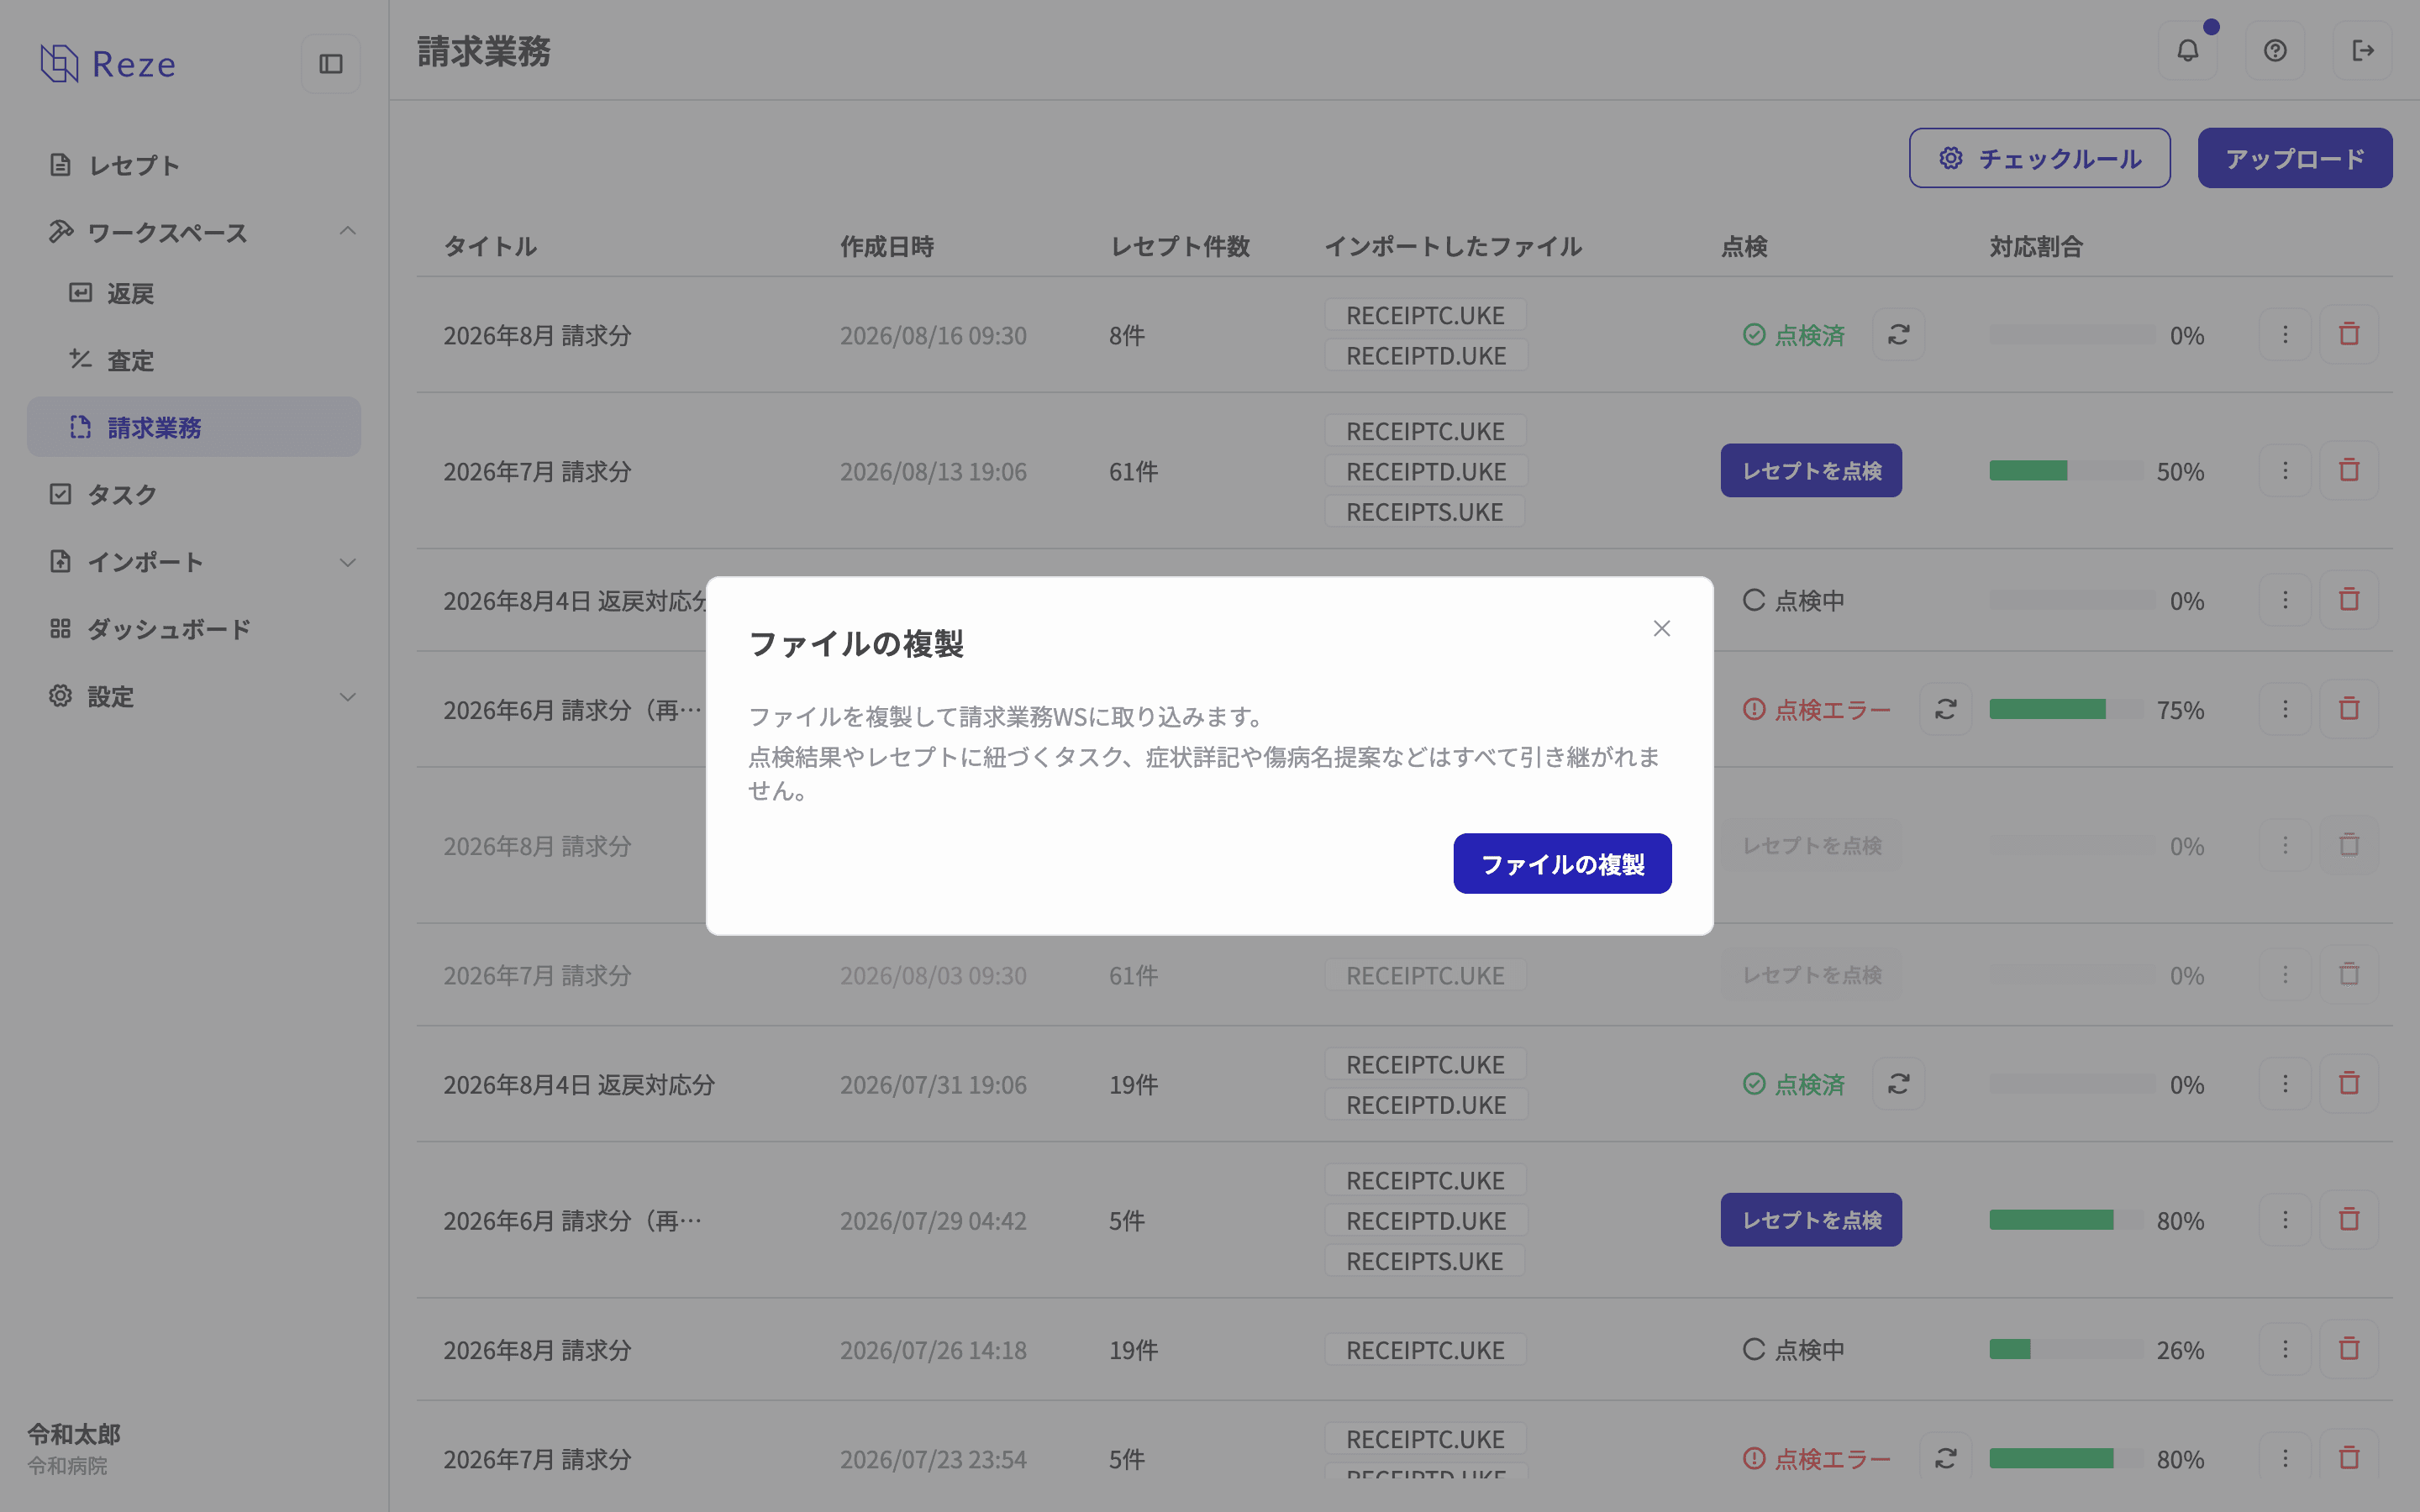
Task: Go to 返戻 in the sidebar
Action: [x=194, y=293]
